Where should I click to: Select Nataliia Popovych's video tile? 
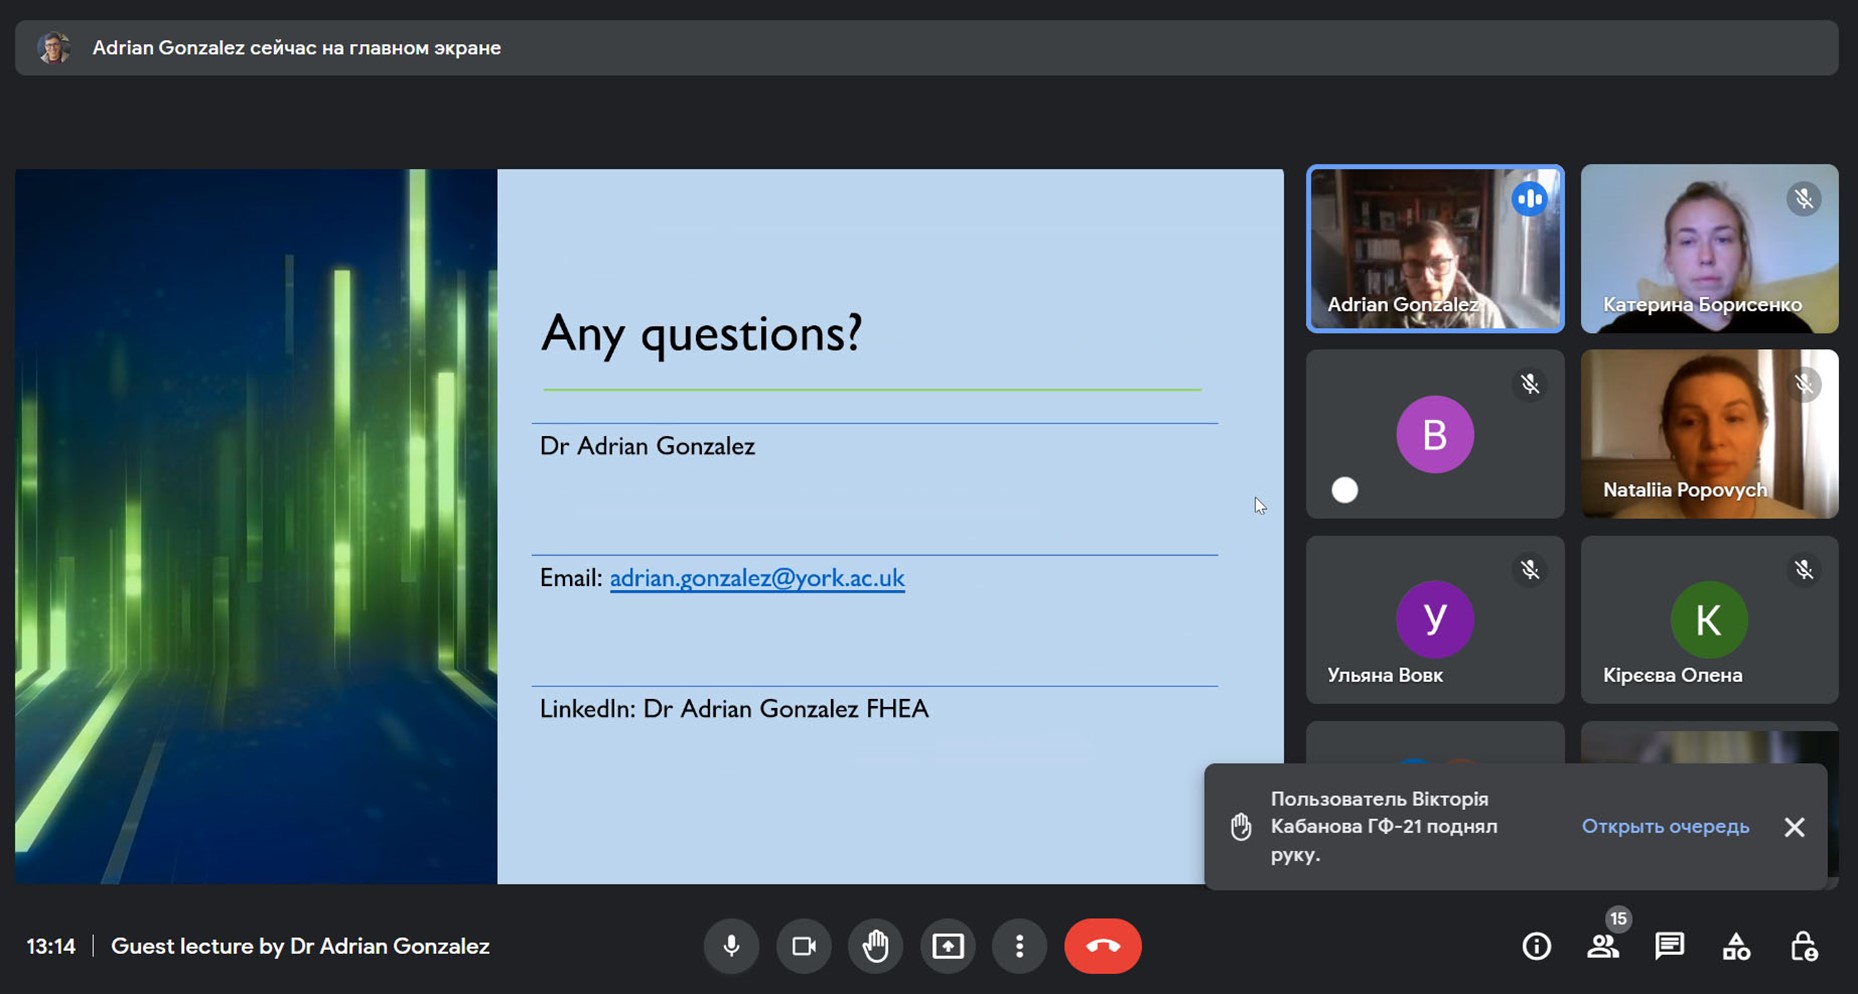pos(1709,433)
